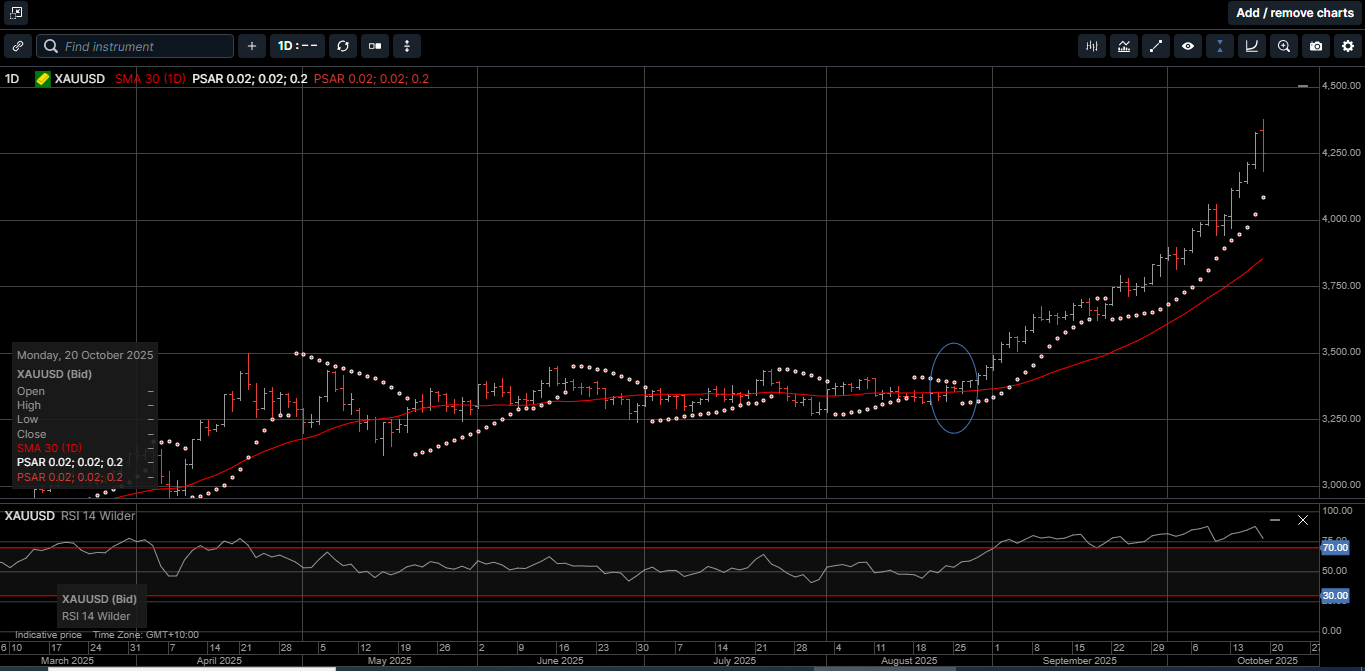
Task: Open the 1D timeframe dropdown
Action: pos(297,46)
